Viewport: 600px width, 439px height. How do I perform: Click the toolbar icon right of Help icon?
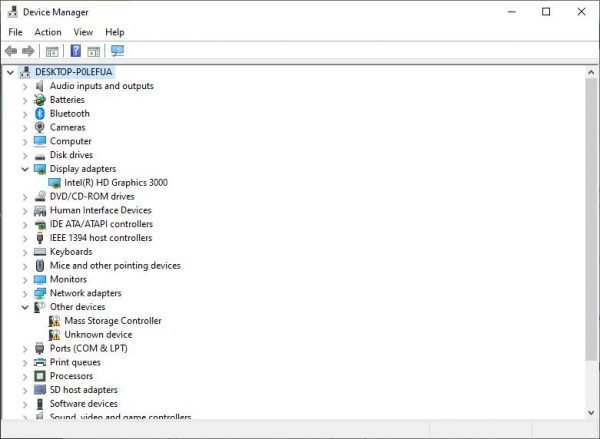coord(93,51)
